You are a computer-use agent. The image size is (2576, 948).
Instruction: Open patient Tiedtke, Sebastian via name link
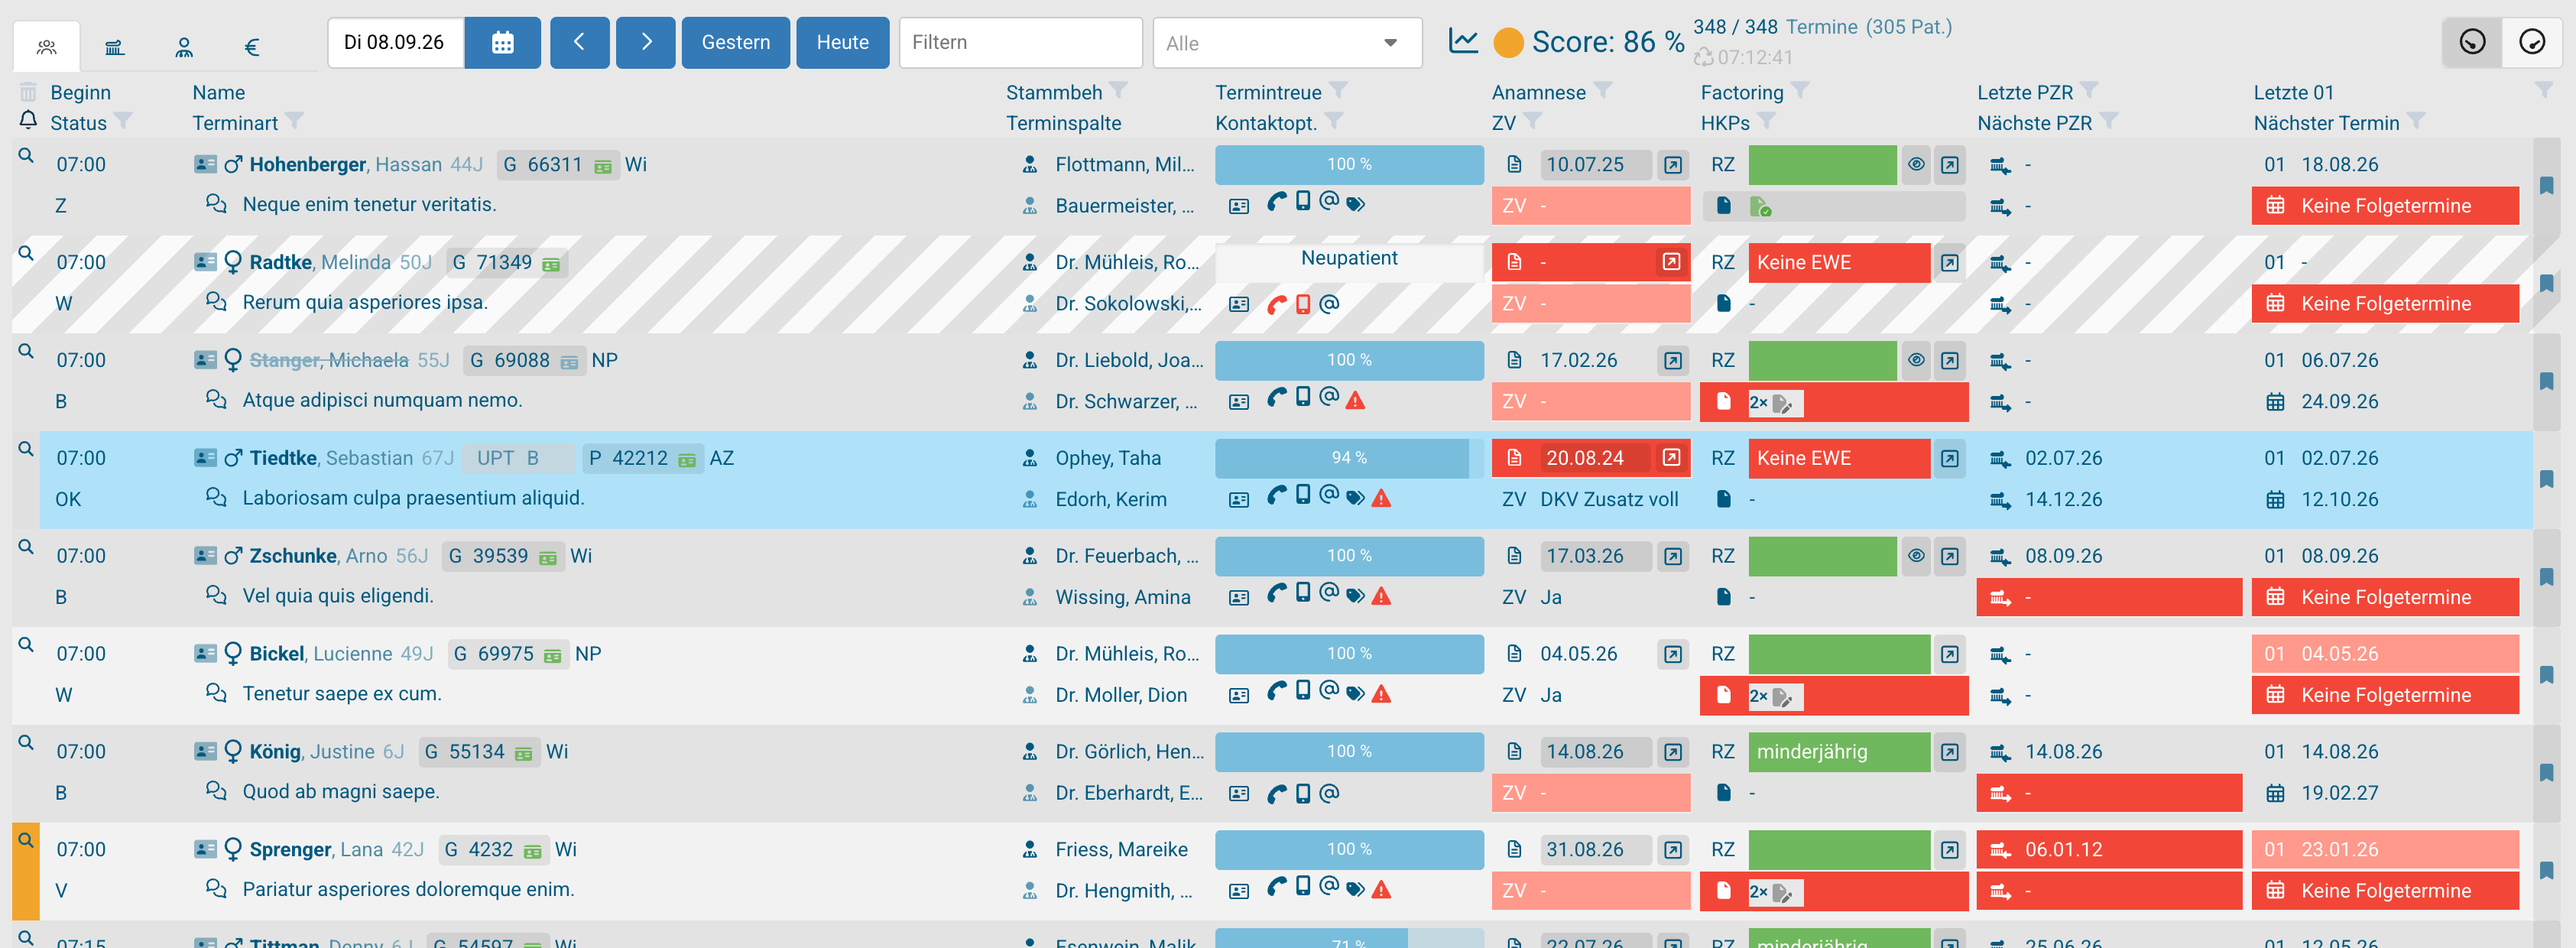coord(331,458)
